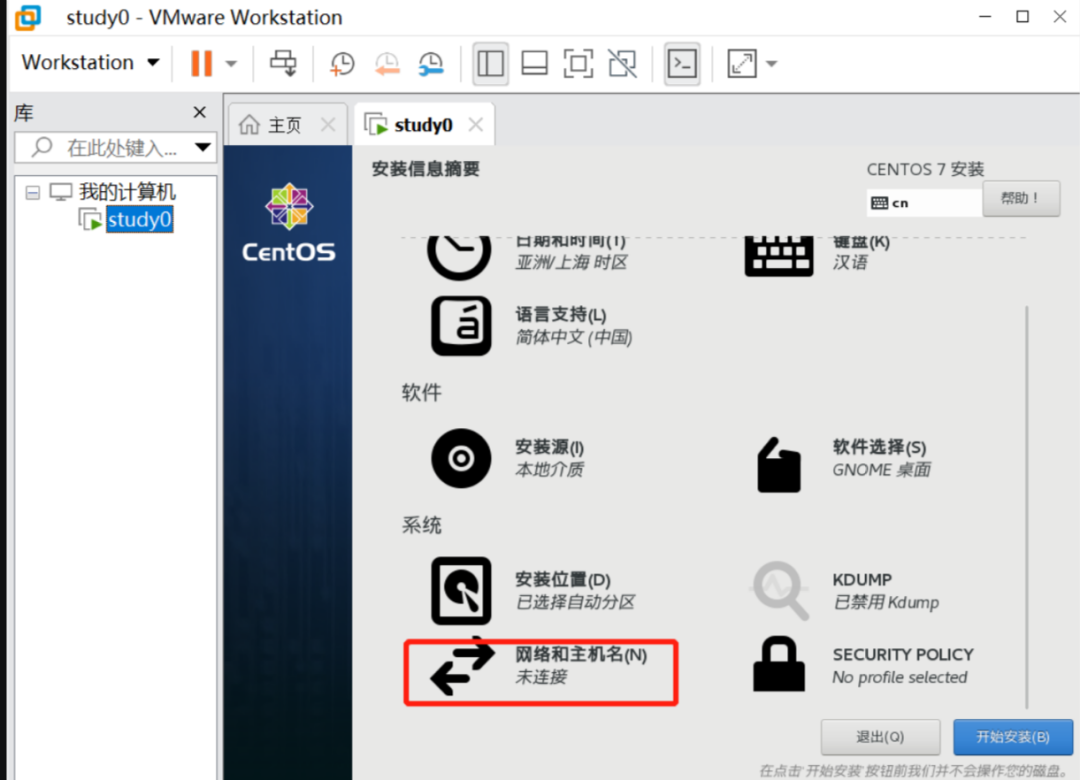Click the '未连接' network status text
The image size is (1080, 780).
coord(541,677)
